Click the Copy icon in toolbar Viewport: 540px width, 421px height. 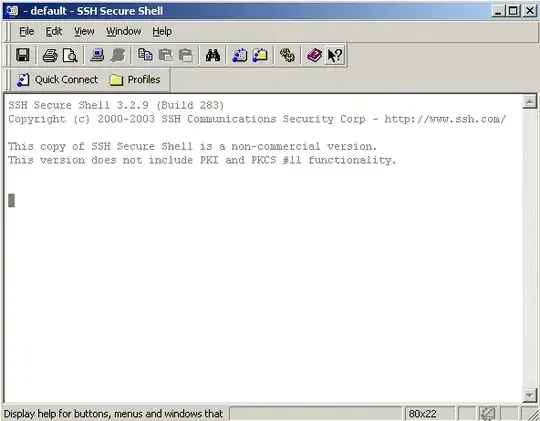point(145,55)
